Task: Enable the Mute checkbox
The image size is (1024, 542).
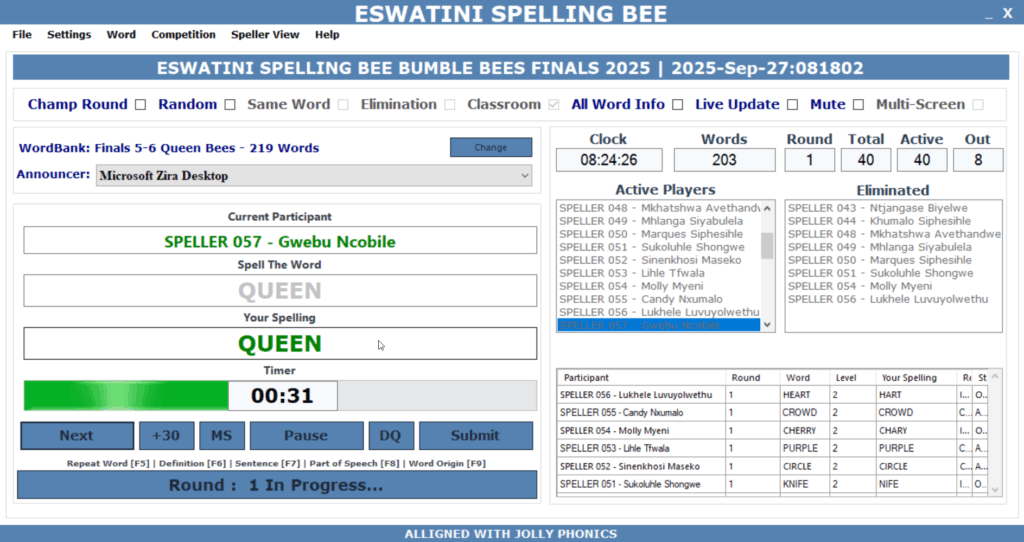Action: coord(857,104)
